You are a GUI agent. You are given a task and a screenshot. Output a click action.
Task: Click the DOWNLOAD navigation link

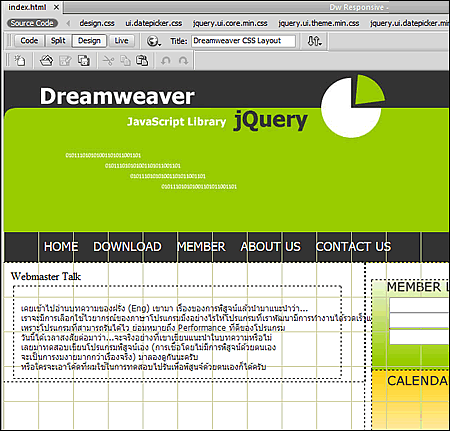[x=127, y=247]
